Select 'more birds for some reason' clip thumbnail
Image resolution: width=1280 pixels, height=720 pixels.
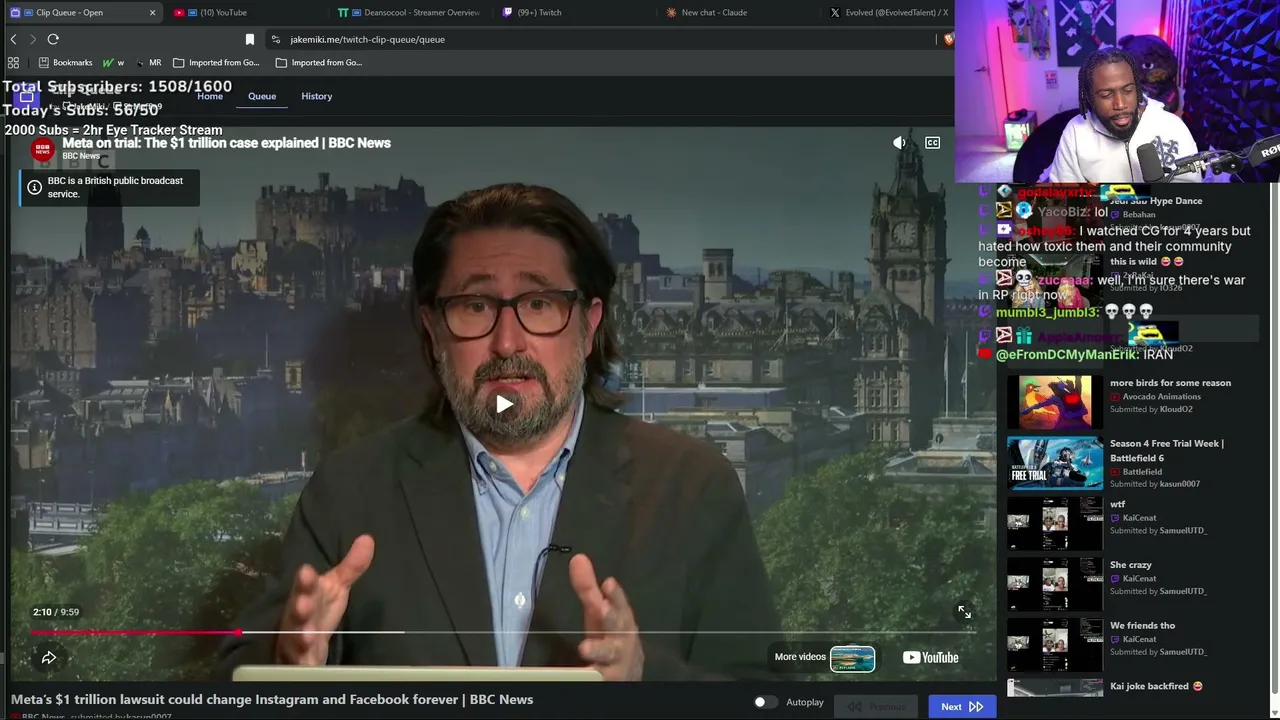(1055, 402)
